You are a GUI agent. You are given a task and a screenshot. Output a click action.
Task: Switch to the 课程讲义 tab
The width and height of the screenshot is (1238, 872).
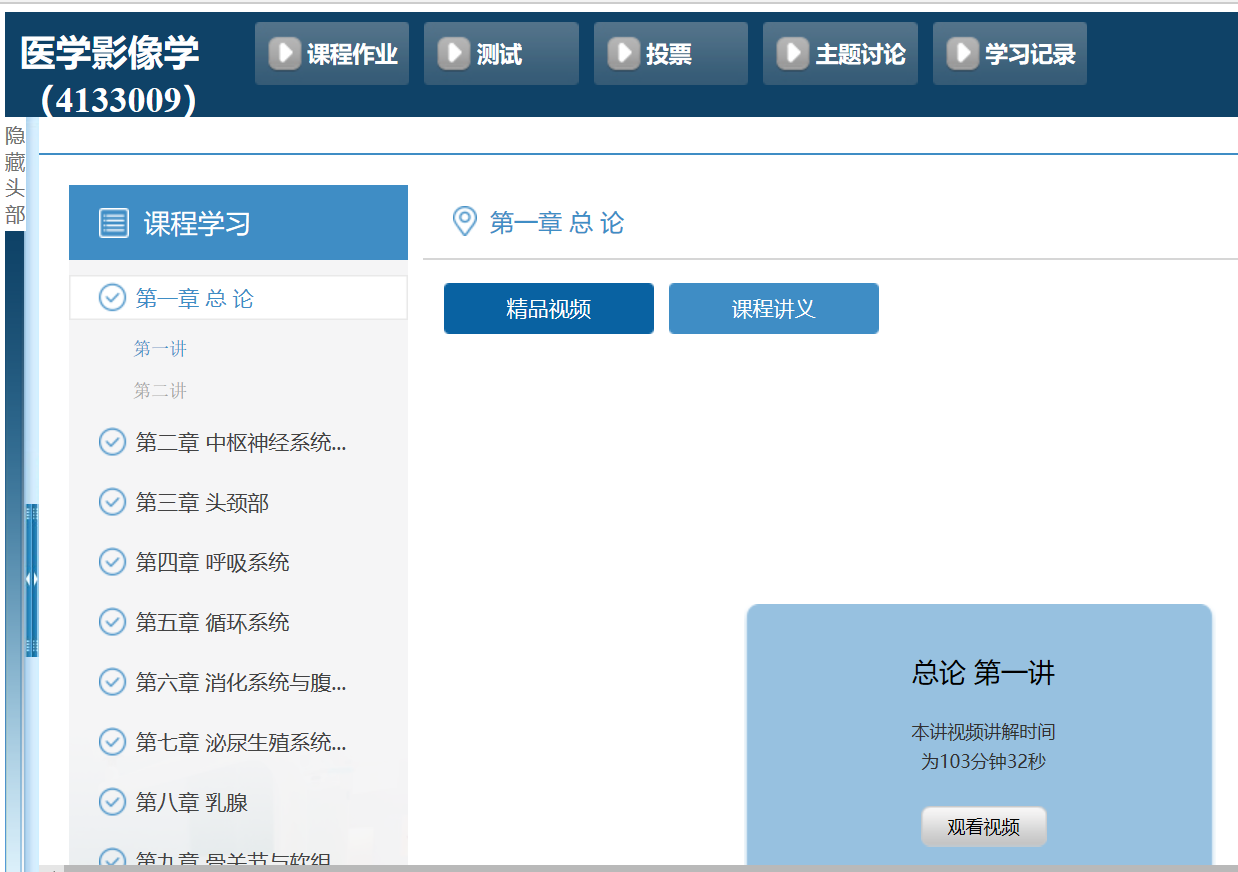(773, 309)
